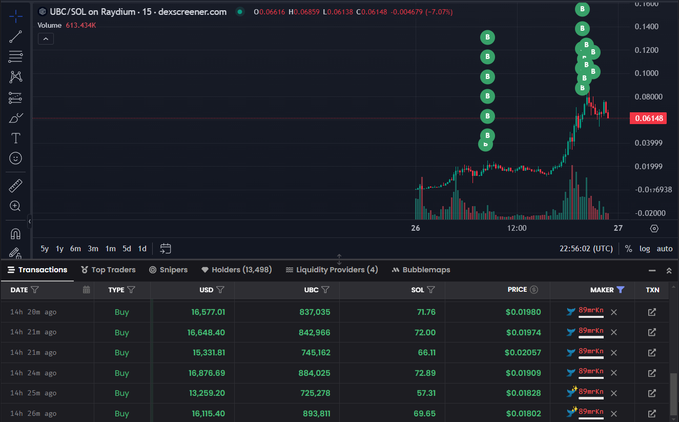Open the SOL column filter
The image size is (679, 422).
431,290
